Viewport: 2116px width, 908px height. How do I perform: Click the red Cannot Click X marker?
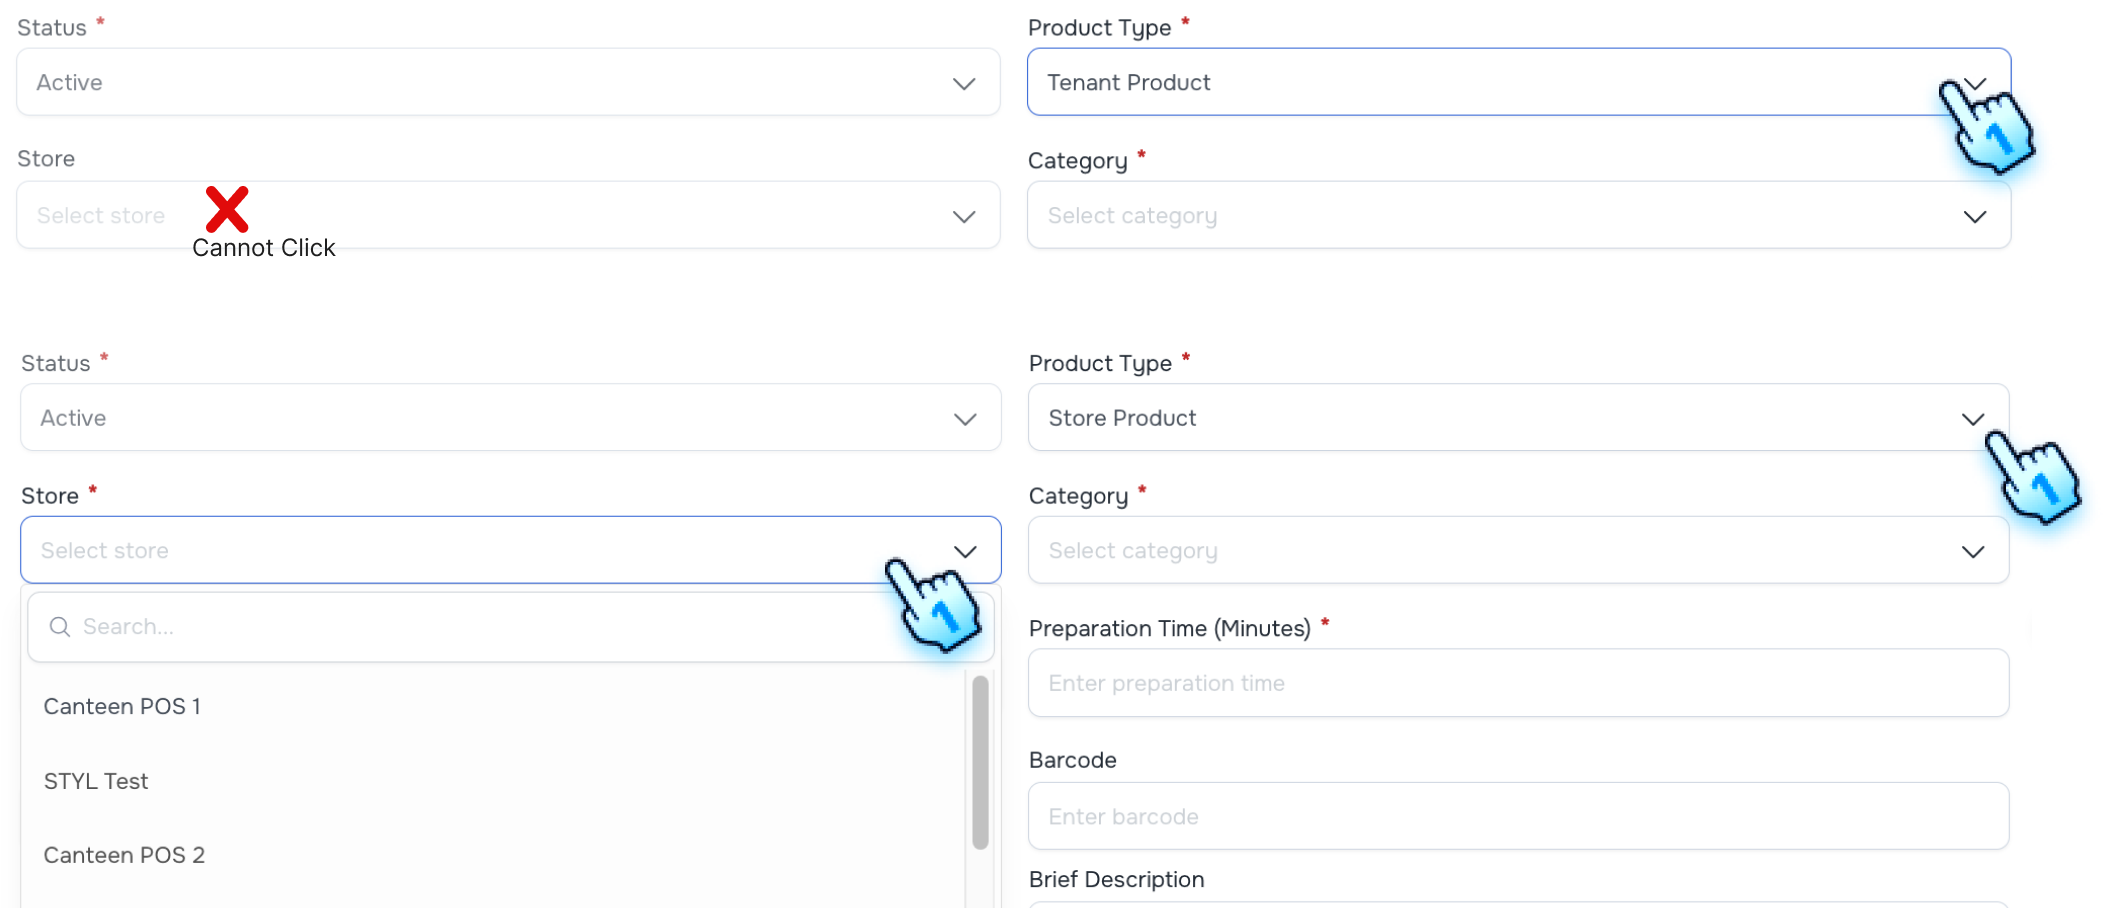[227, 209]
